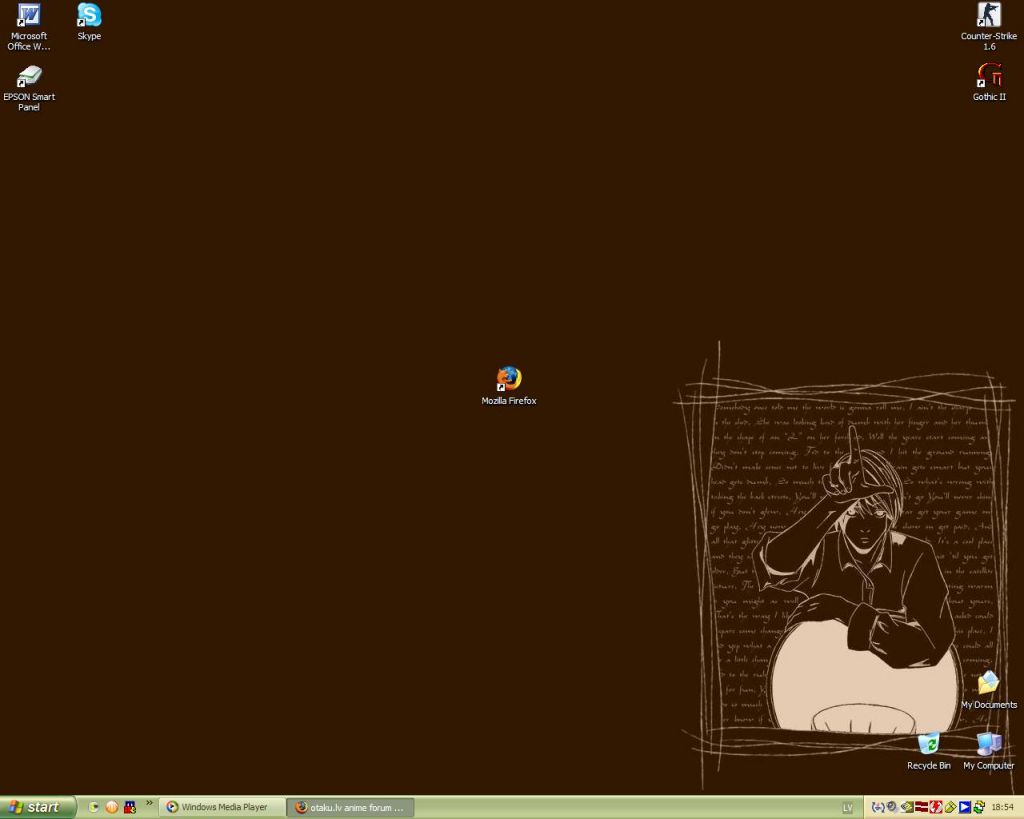Open the NVIDIA settings tray icon
Viewport: 1024px width, 819px height.
(907, 807)
